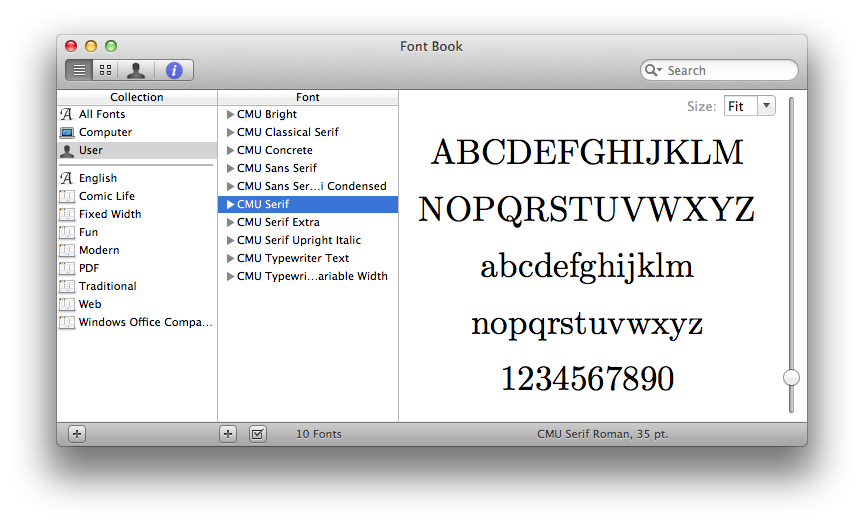Select the All Fonts collection
The width and height of the screenshot is (864, 525).
[x=102, y=114]
